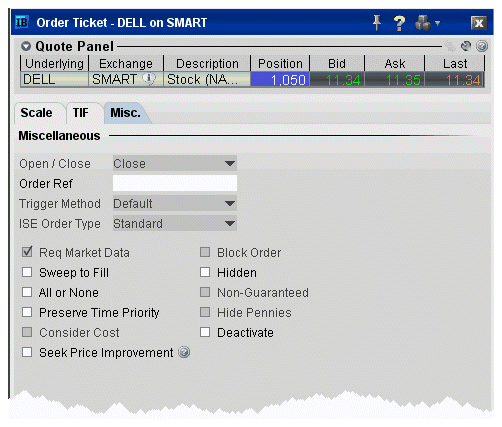Toggle the Non-Guaranteed checkbox
The image size is (502, 427).
pos(205,292)
